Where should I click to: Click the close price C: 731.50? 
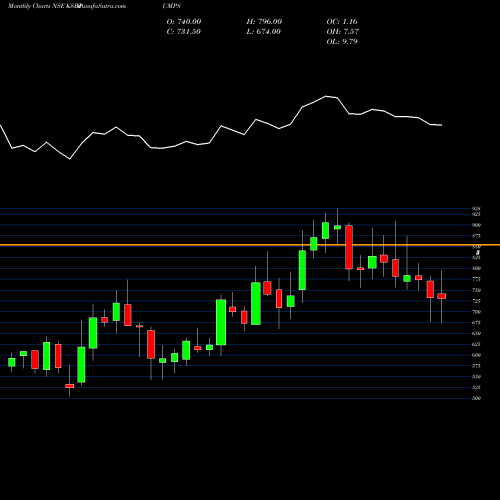pyautogui.click(x=184, y=32)
